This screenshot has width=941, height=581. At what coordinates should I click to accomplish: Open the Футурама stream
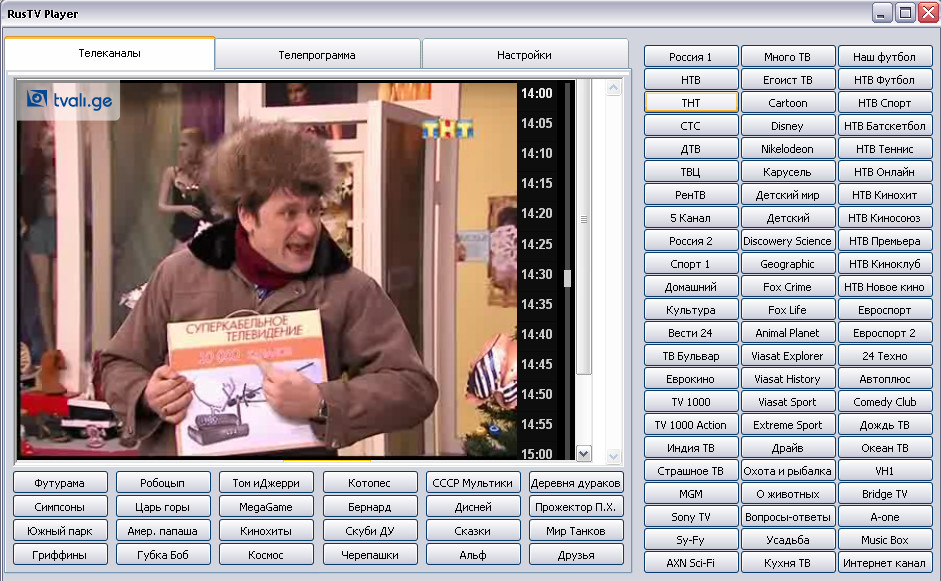60,483
